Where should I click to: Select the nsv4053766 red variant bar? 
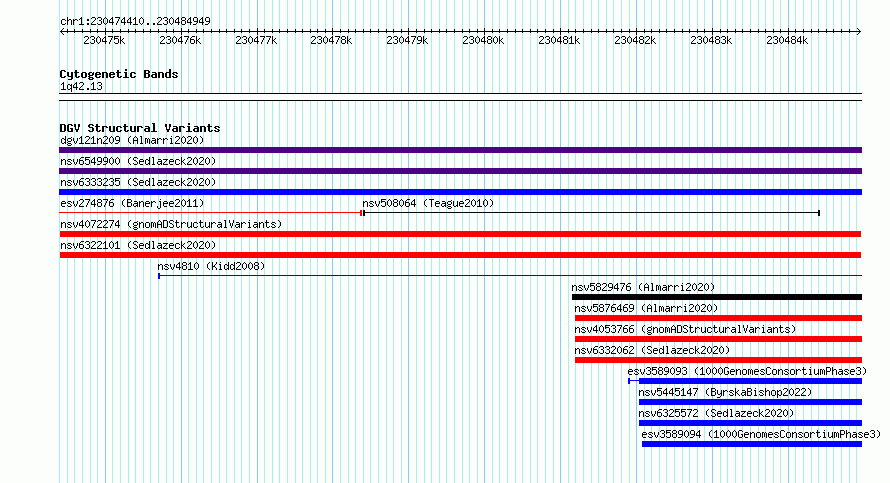click(719, 339)
